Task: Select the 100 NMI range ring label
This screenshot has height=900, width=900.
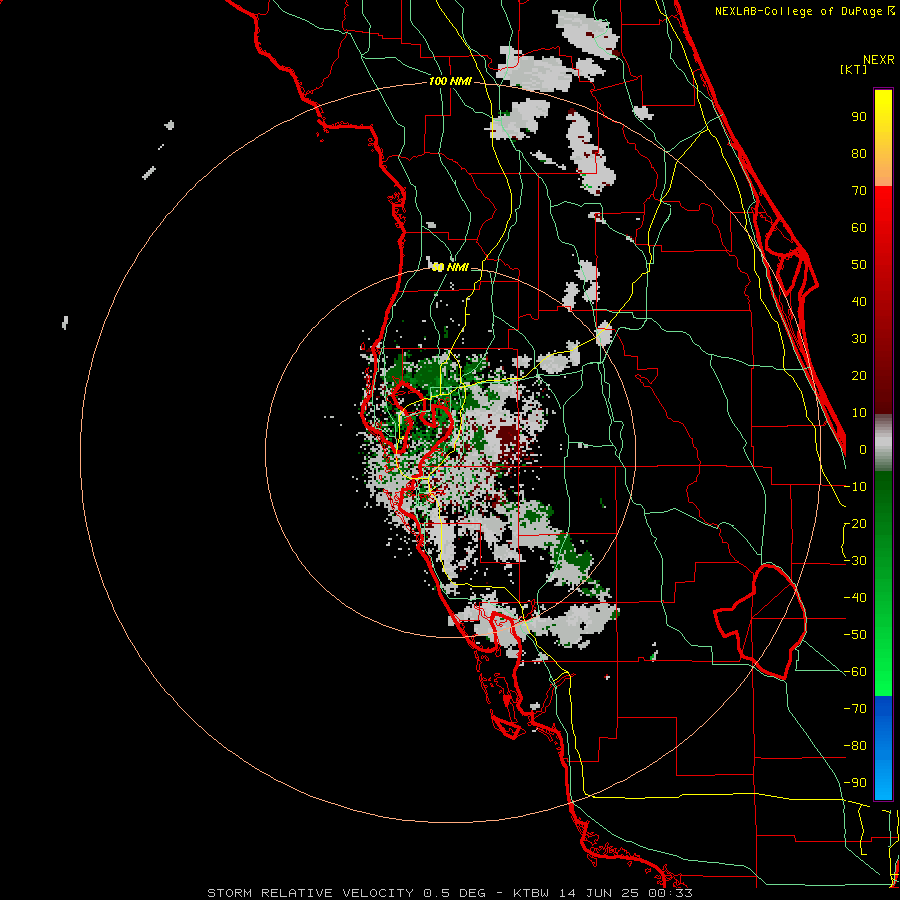Action: 450,82
